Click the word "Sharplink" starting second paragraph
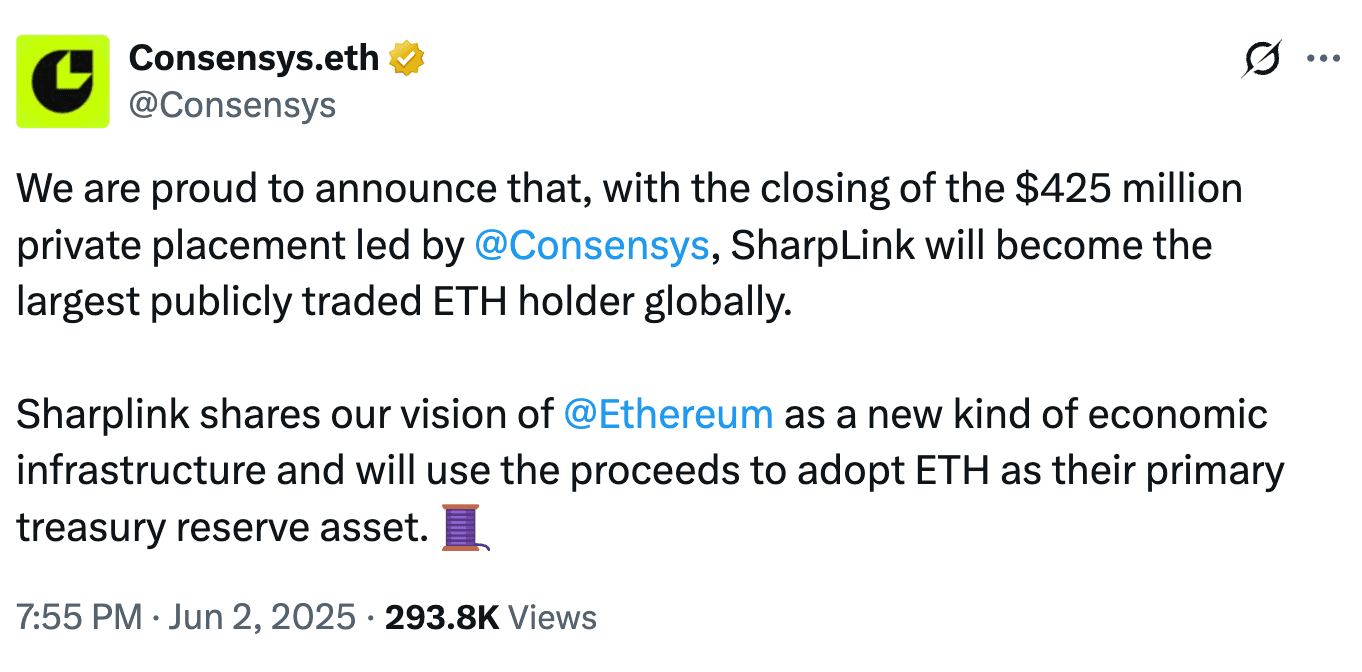Viewport: 1362px width, 672px height. 100,414
